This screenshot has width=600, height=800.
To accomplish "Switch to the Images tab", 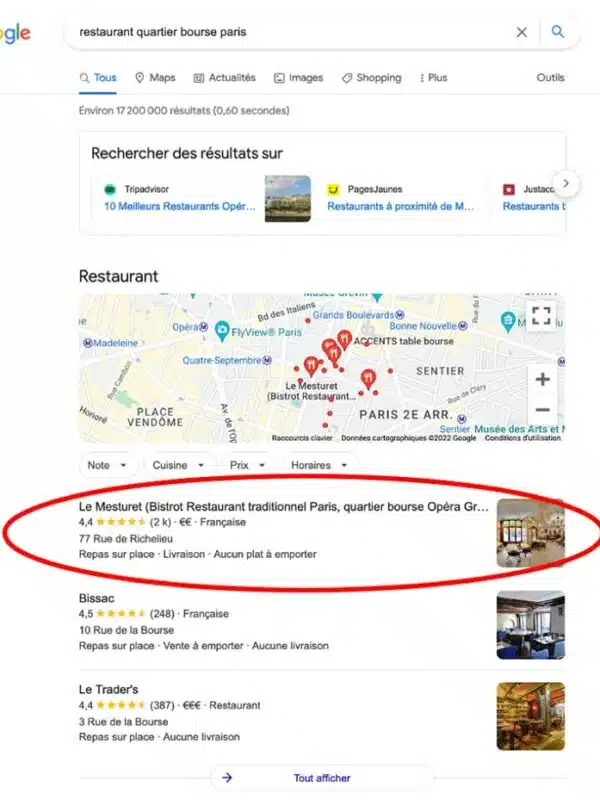I will tap(299, 78).
